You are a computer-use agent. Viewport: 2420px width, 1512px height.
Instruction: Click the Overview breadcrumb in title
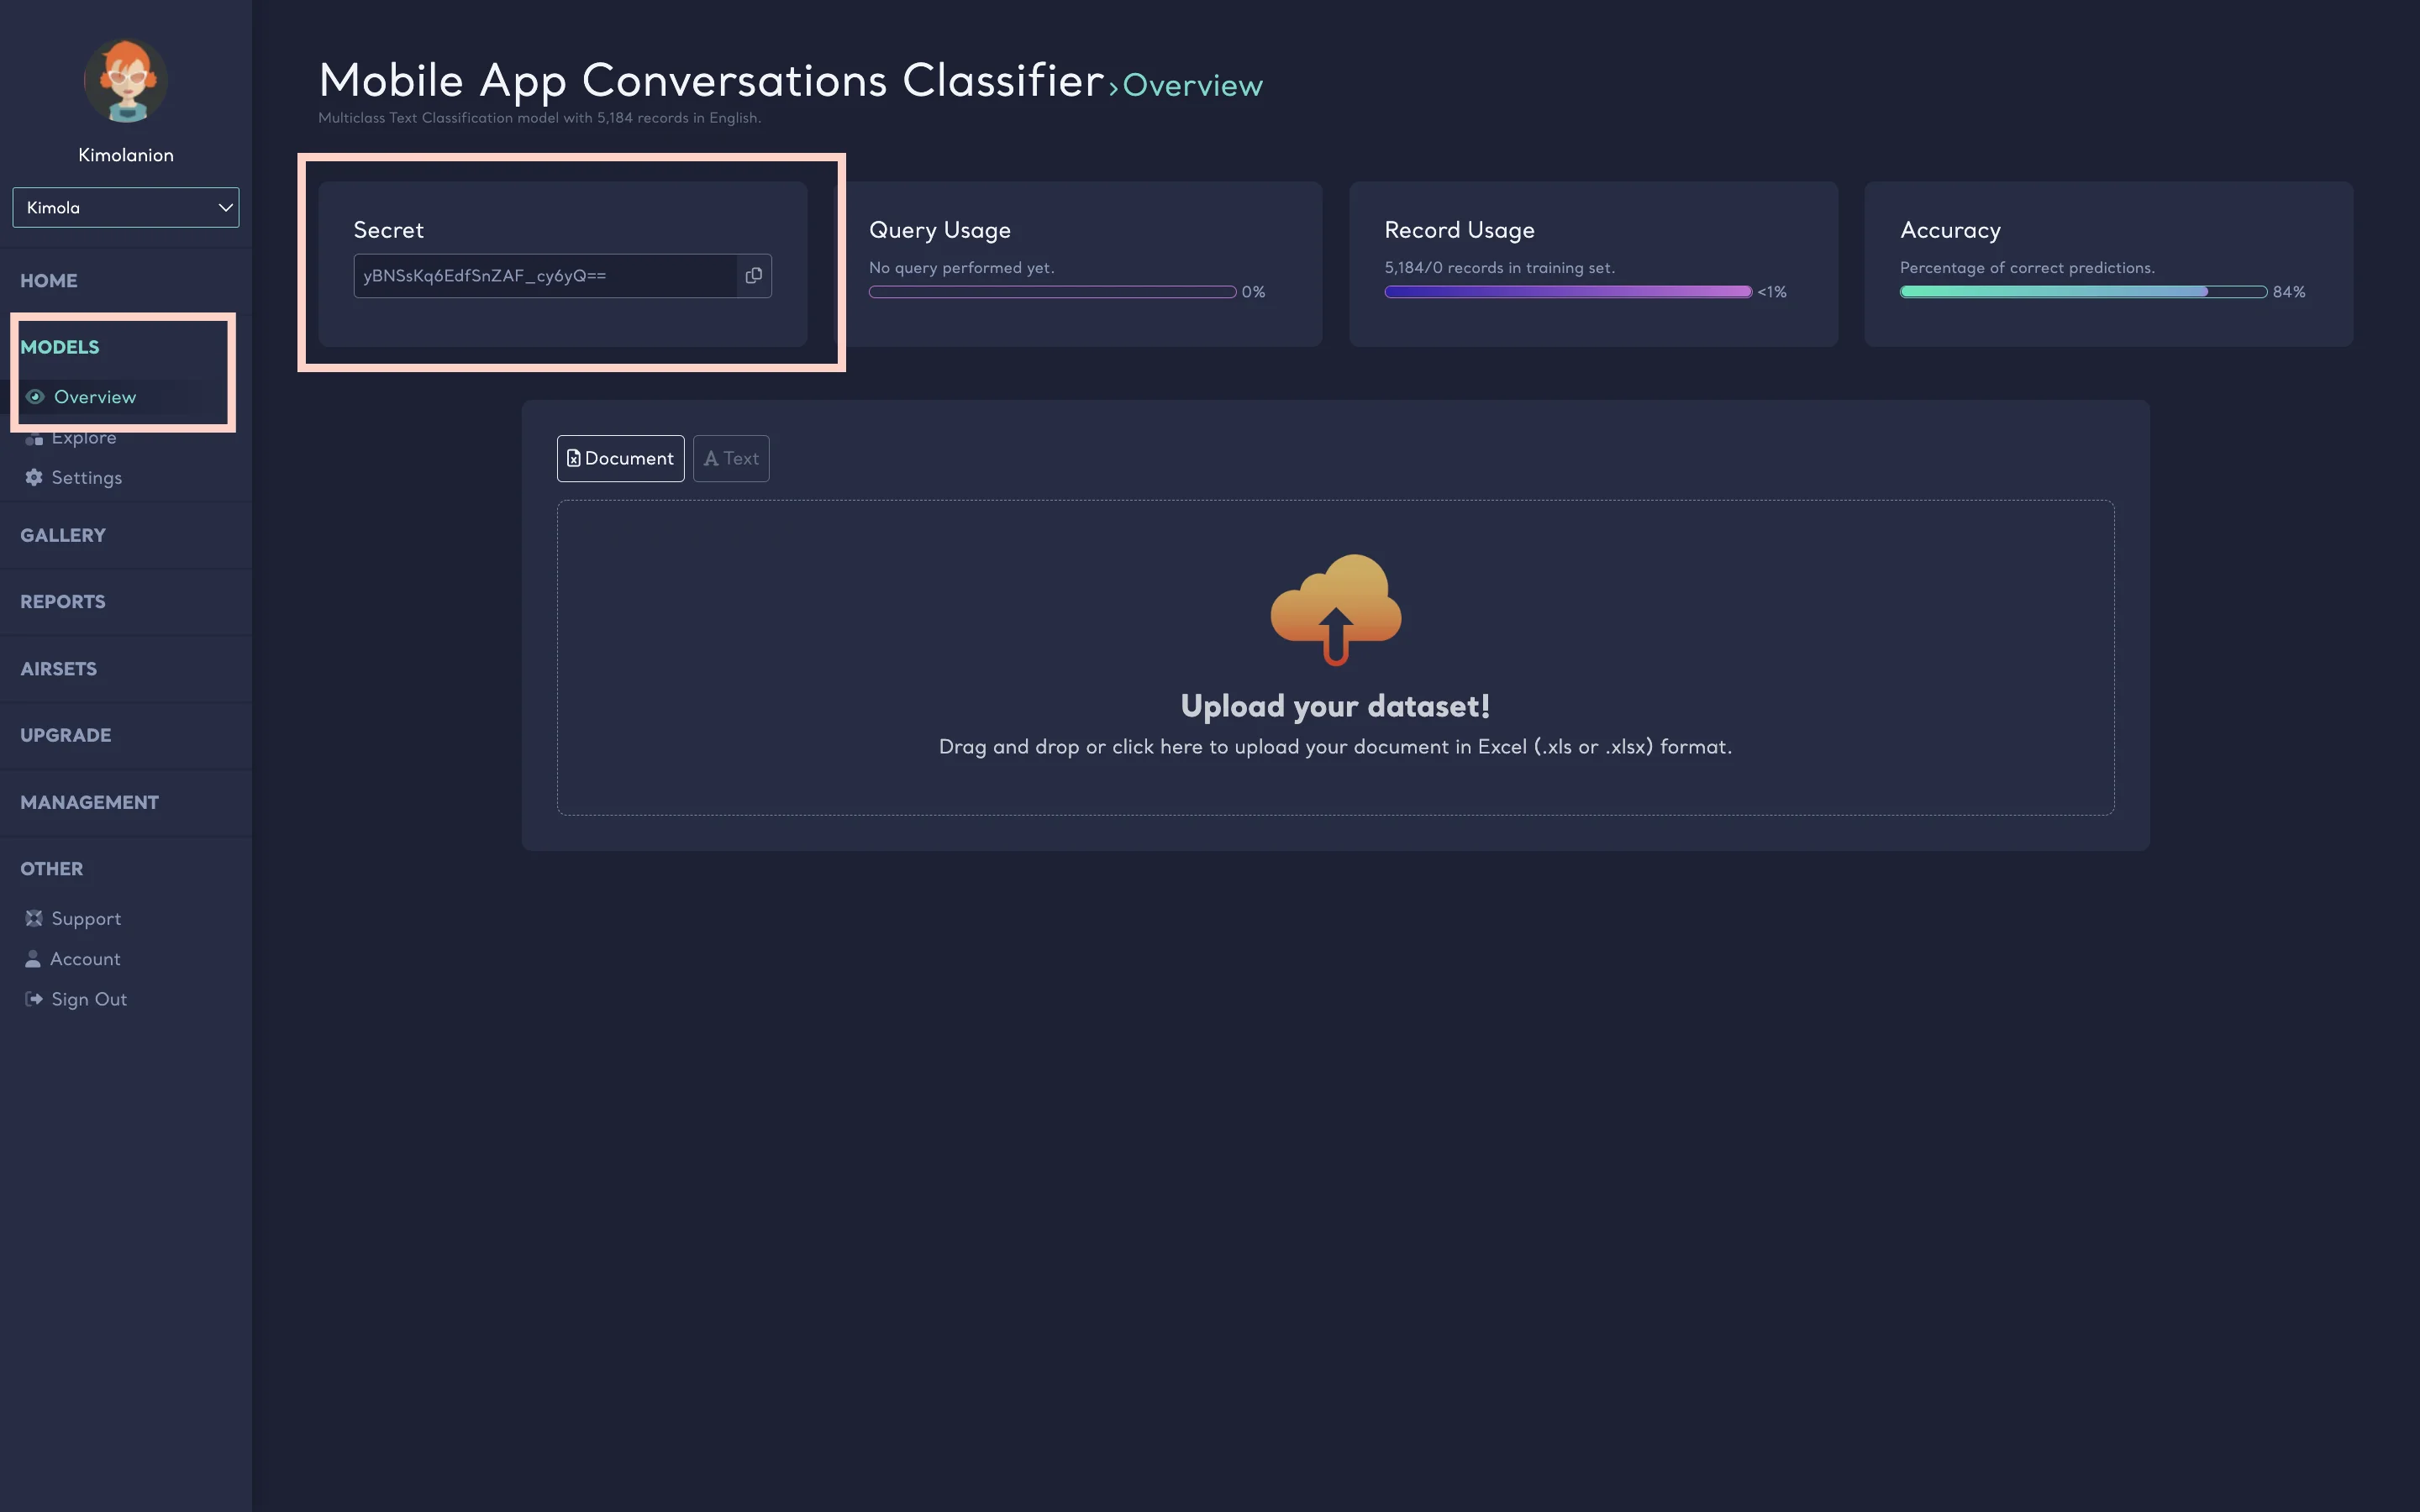tap(1192, 86)
